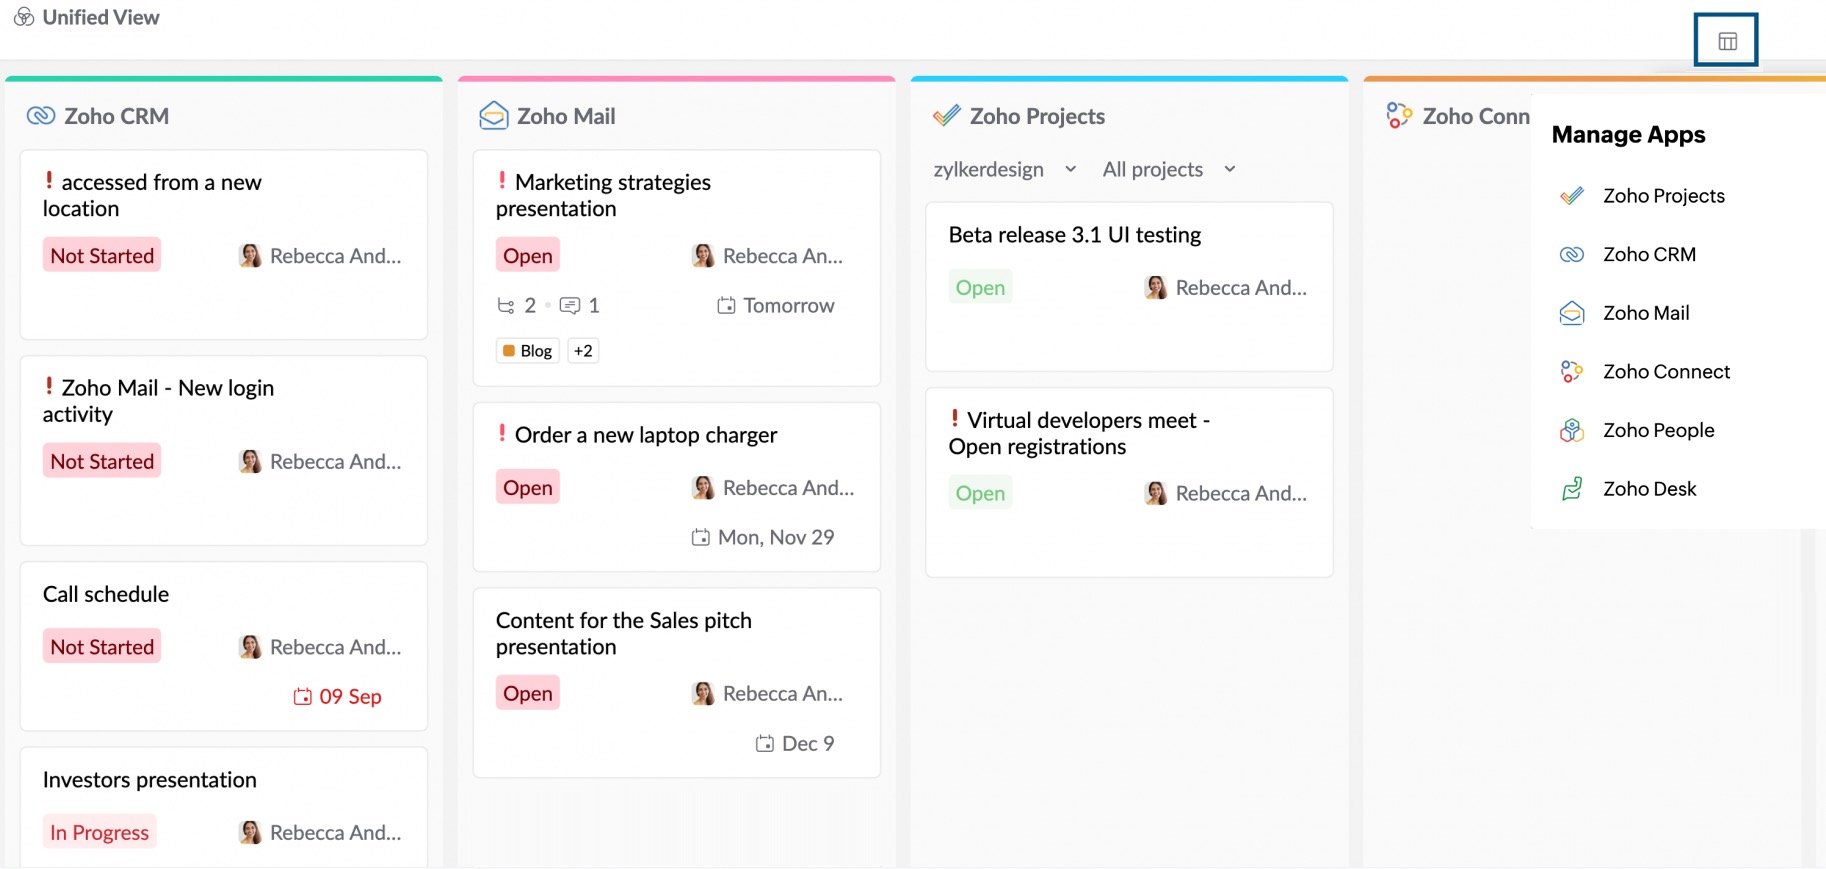Click the Zoho Connect column header icon

click(1399, 116)
